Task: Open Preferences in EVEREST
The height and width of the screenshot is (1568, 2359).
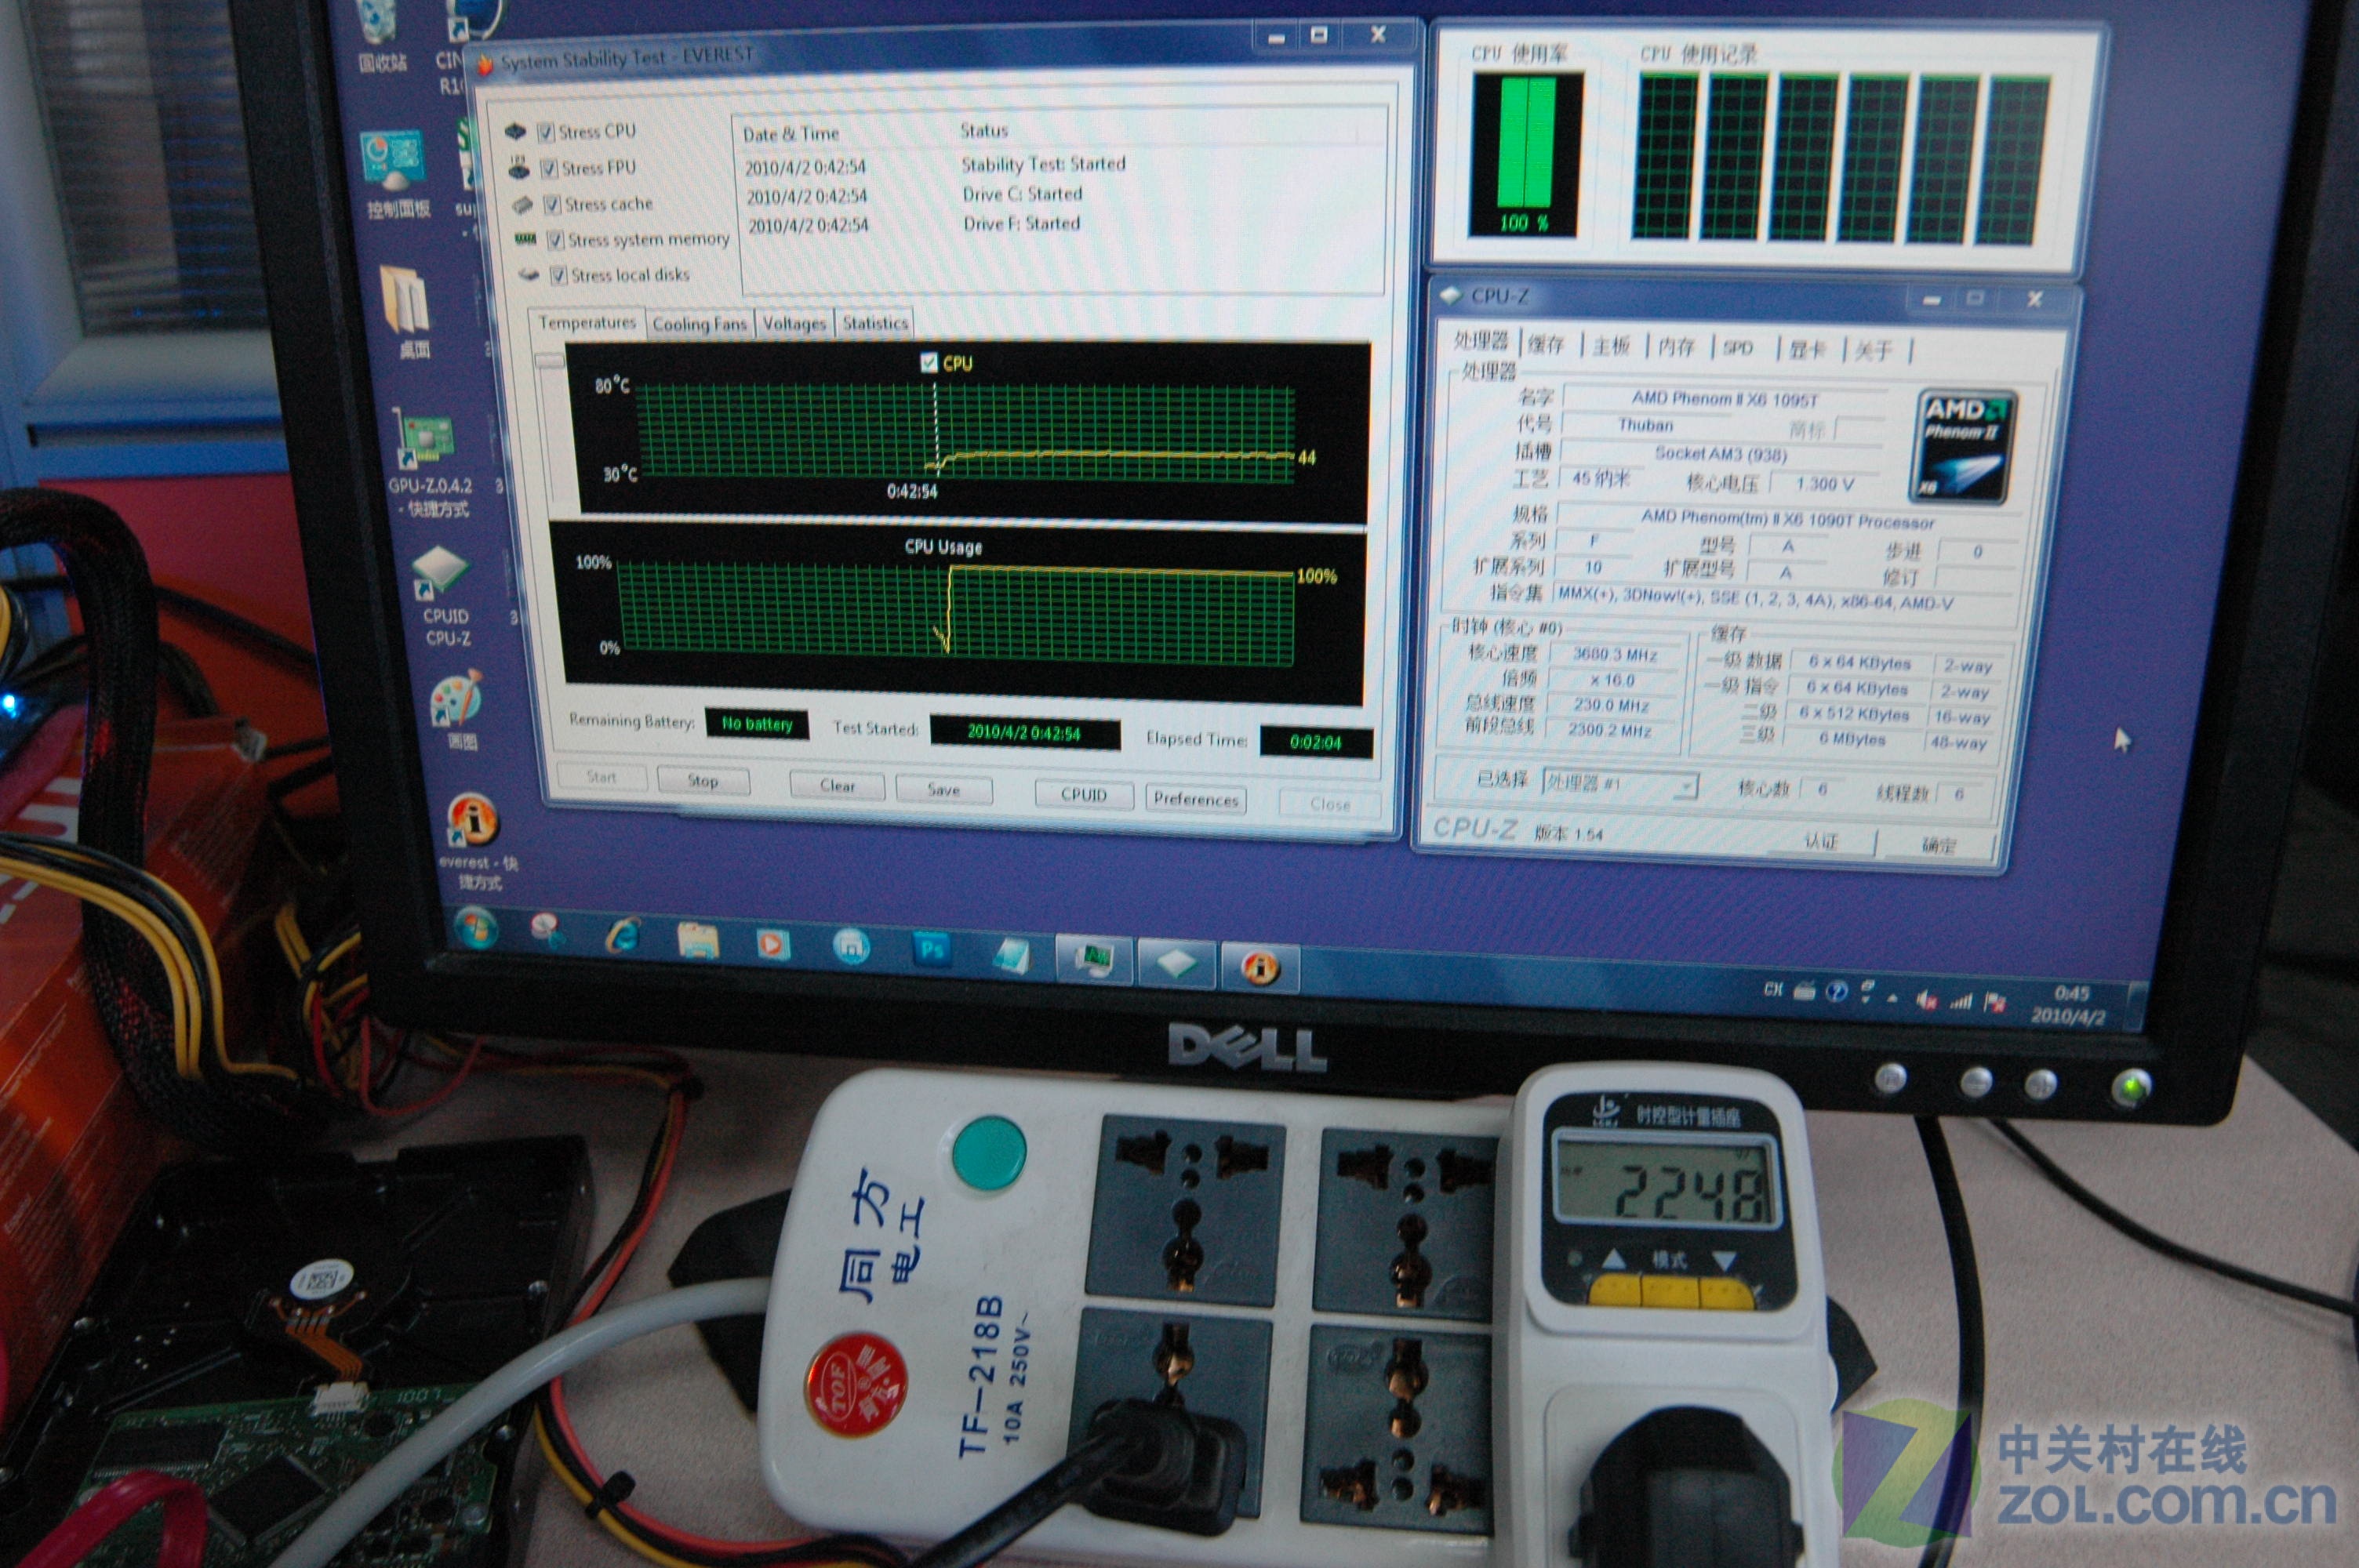Action: point(1195,799)
